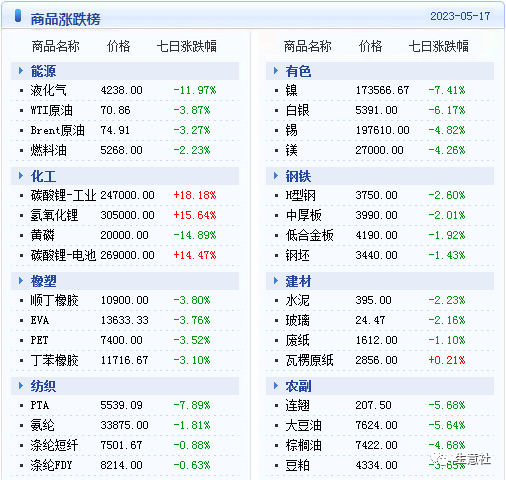506x480 pixels.
Task: Click the +0.21% change value
Action: pos(447,360)
